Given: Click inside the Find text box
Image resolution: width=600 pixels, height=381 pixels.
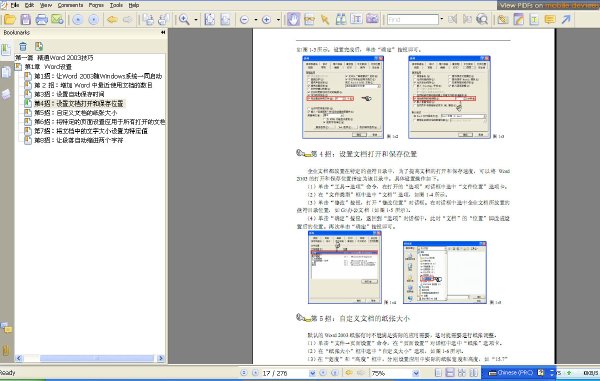Looking at the screenshot, I should [x=412, y=19].
